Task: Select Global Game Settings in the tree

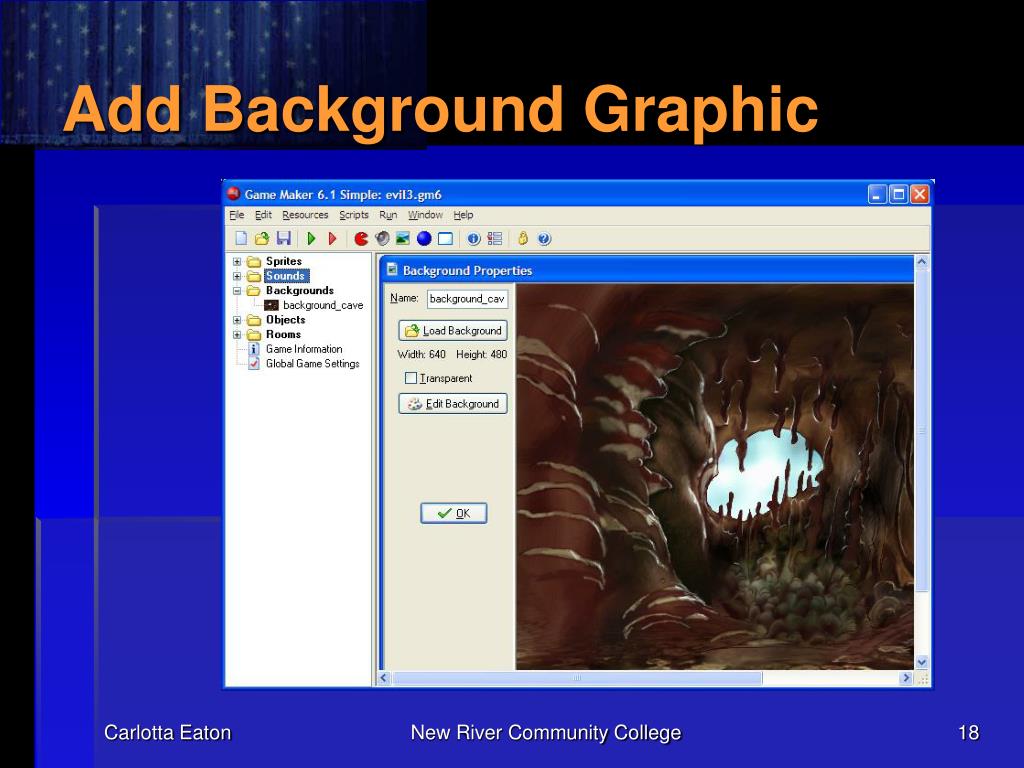Action: coord(312,364)
